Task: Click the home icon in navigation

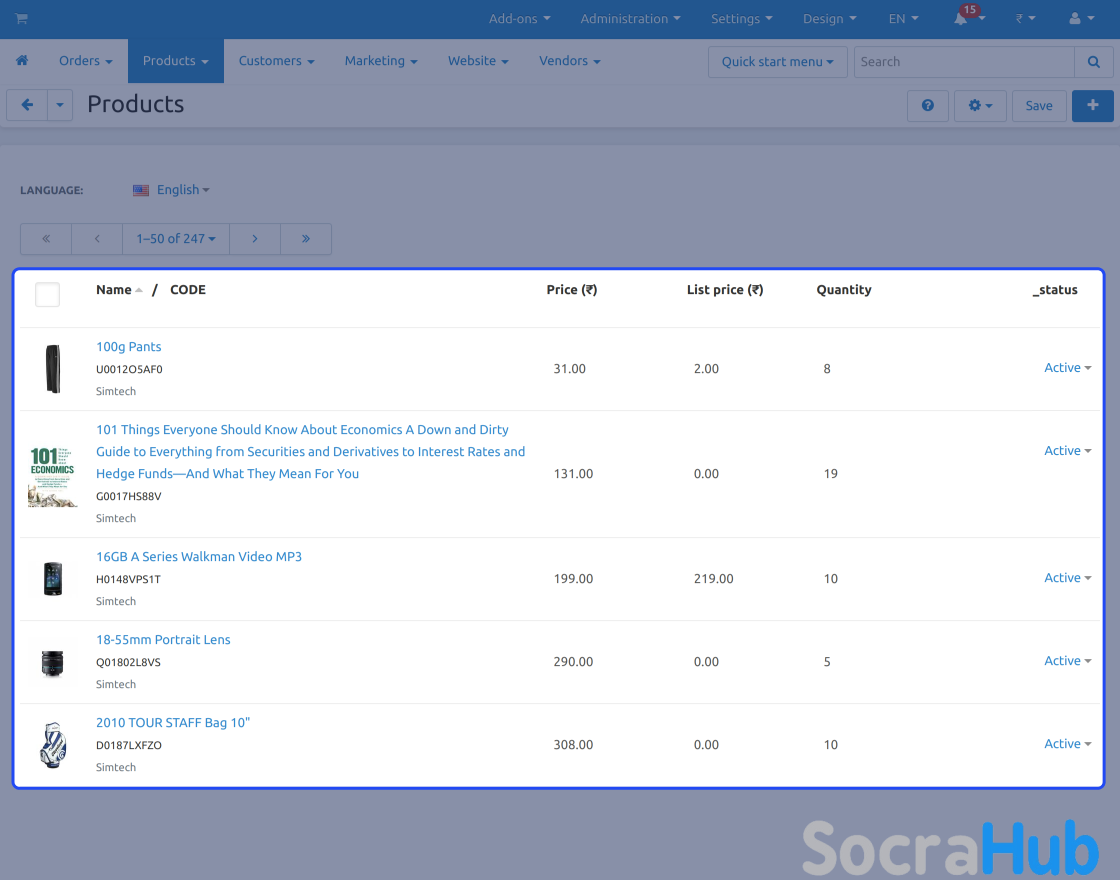Action: pyautogui.click(x=22, y=61)
